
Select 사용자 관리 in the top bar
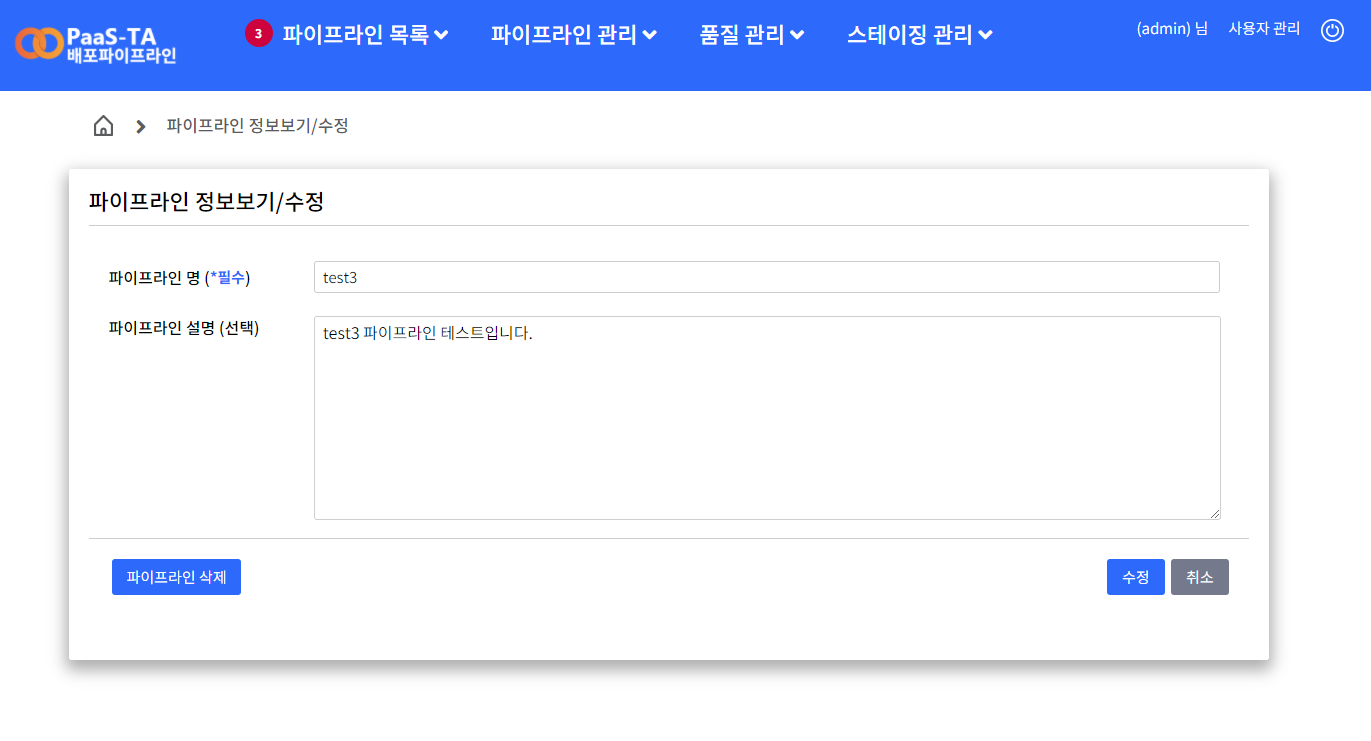(x=1263, y=29)
